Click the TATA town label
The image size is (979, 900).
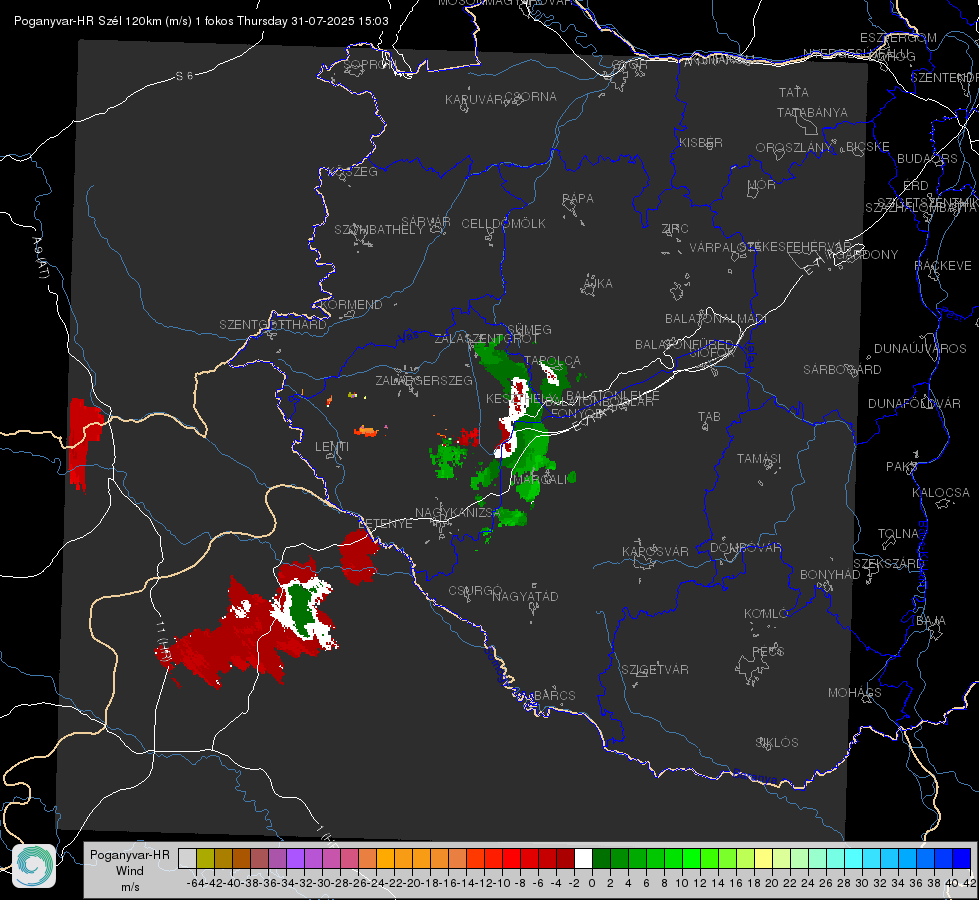(x=794, y=92)
